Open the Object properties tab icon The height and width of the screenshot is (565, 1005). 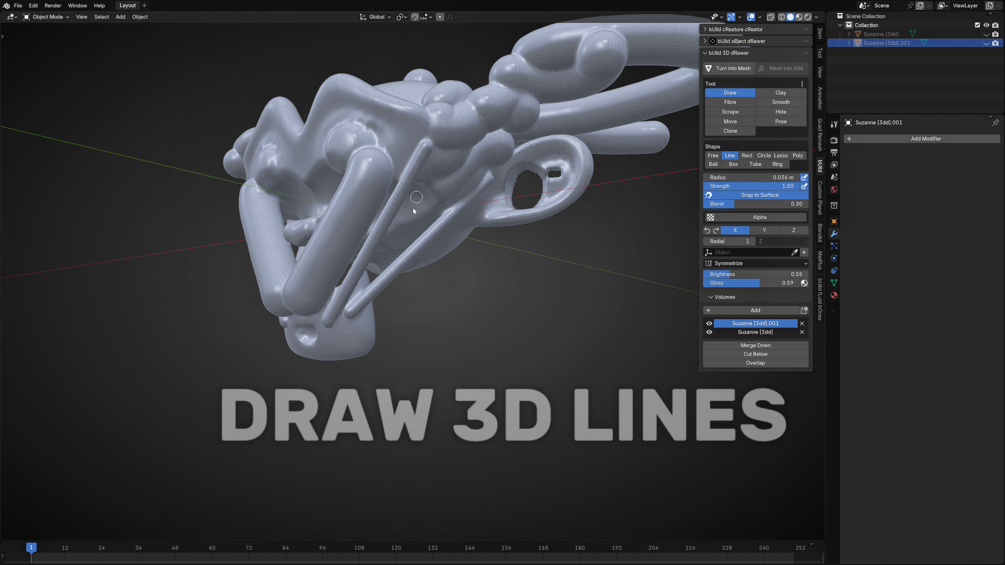pyautogui.click(x=834, y=221)
